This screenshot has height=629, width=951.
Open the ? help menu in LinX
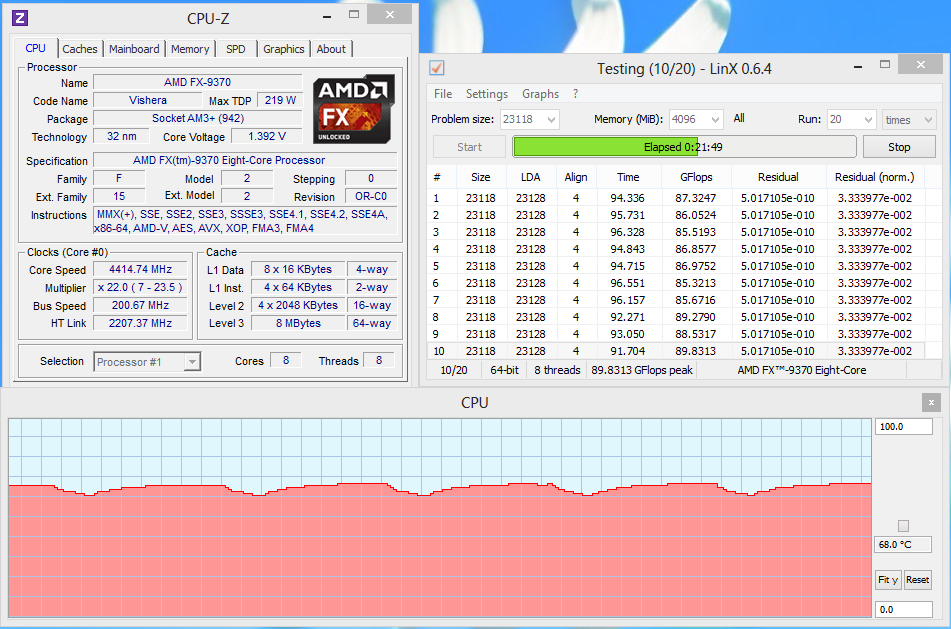pos(576,94)
